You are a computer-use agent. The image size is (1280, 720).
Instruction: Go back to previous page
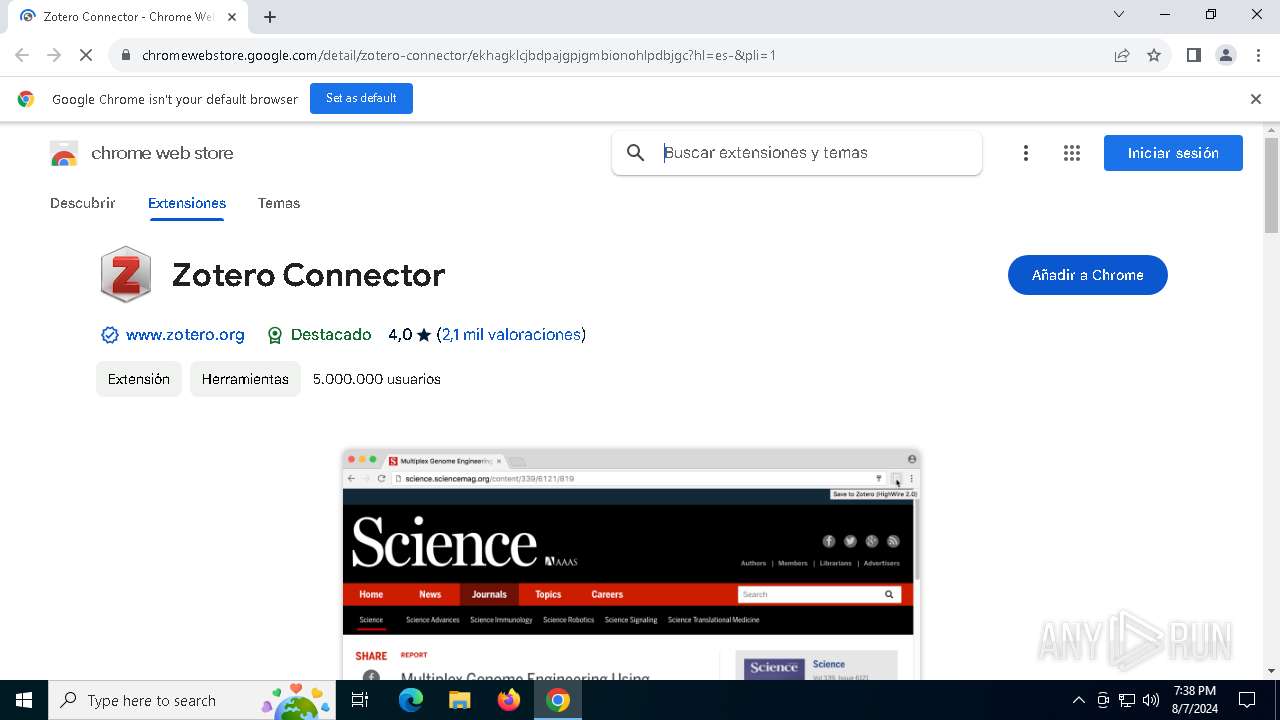(x=22, y=55)
